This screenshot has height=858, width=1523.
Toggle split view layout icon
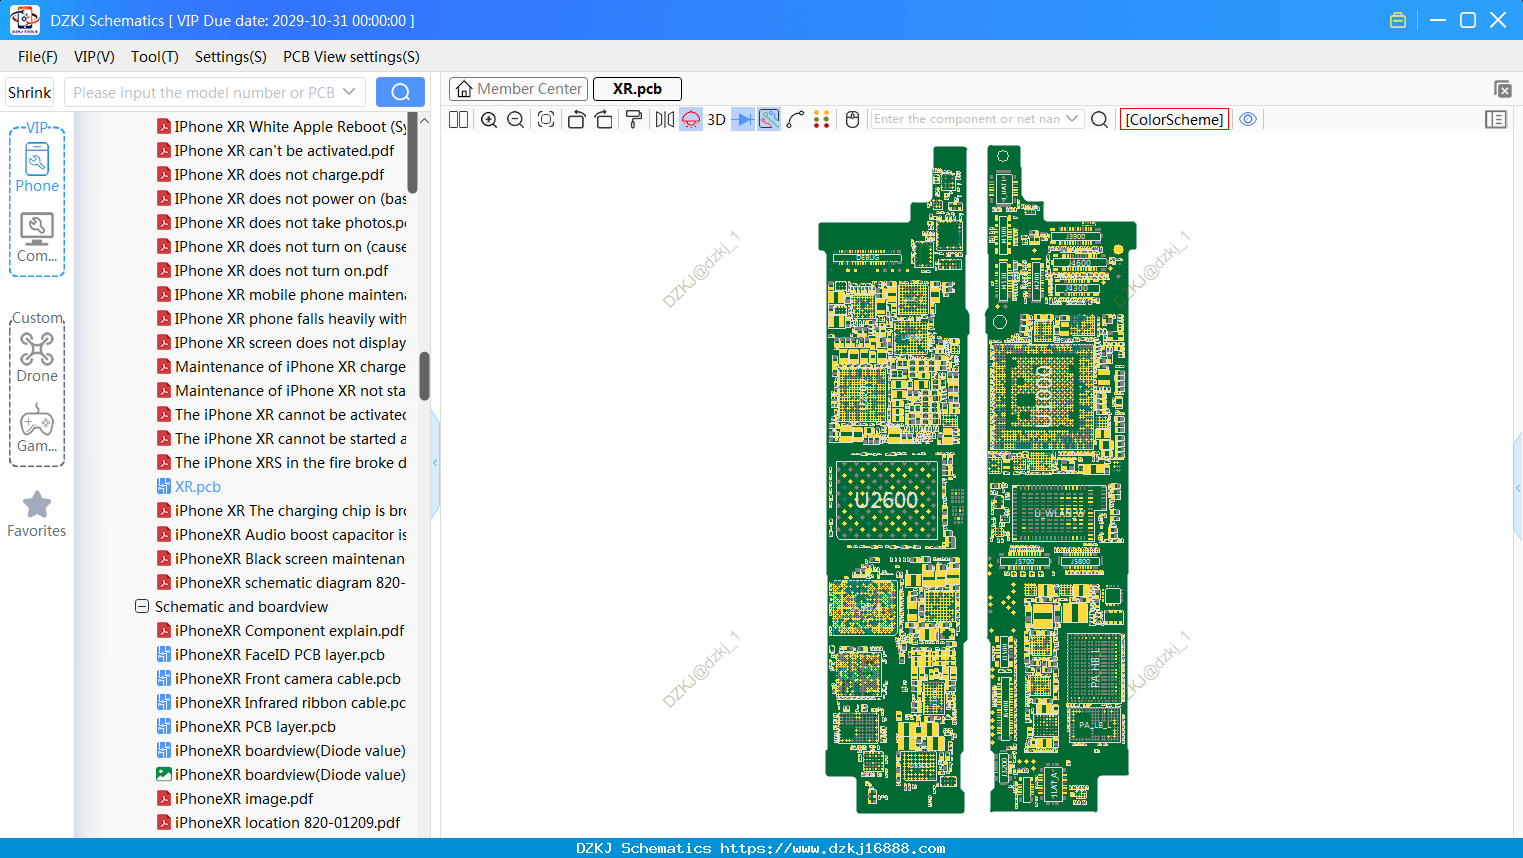tap(458, 120)
